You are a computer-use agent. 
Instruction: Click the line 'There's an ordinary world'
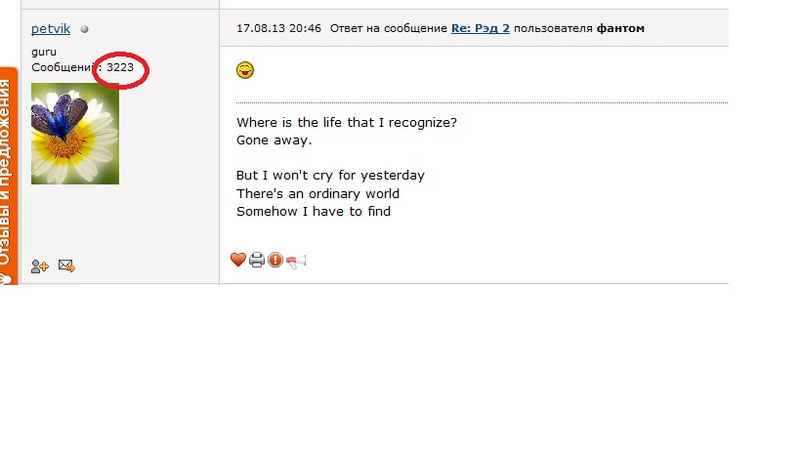[318, 194]
